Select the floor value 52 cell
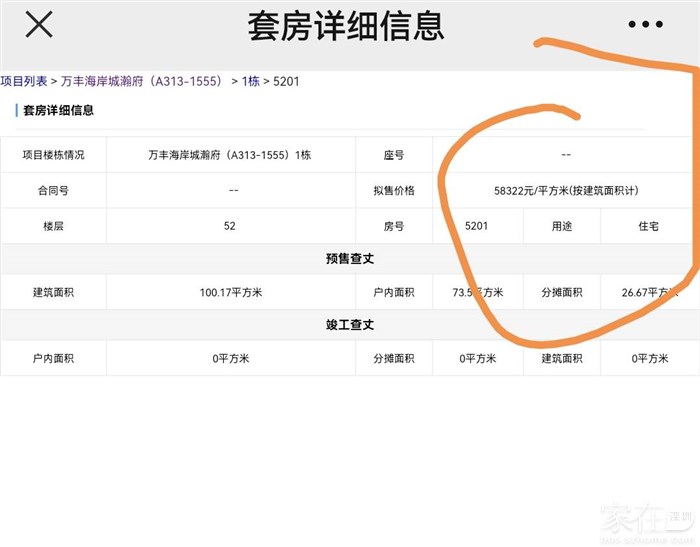This screenshot has width=700, height=547. pos(230,226)
